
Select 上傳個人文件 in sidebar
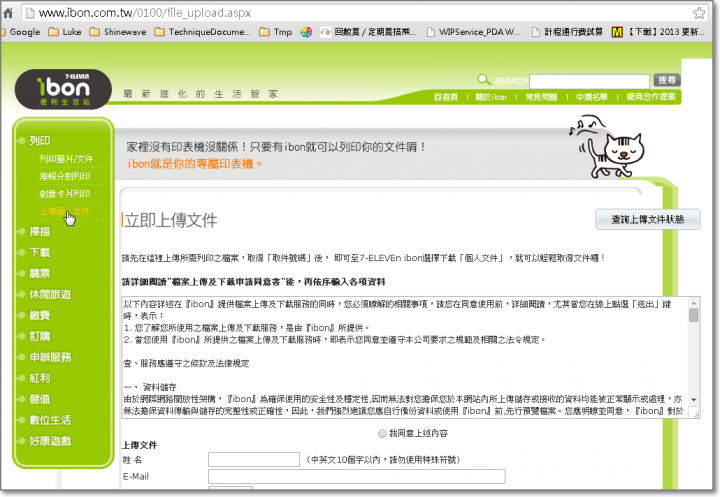coord(64,211)
